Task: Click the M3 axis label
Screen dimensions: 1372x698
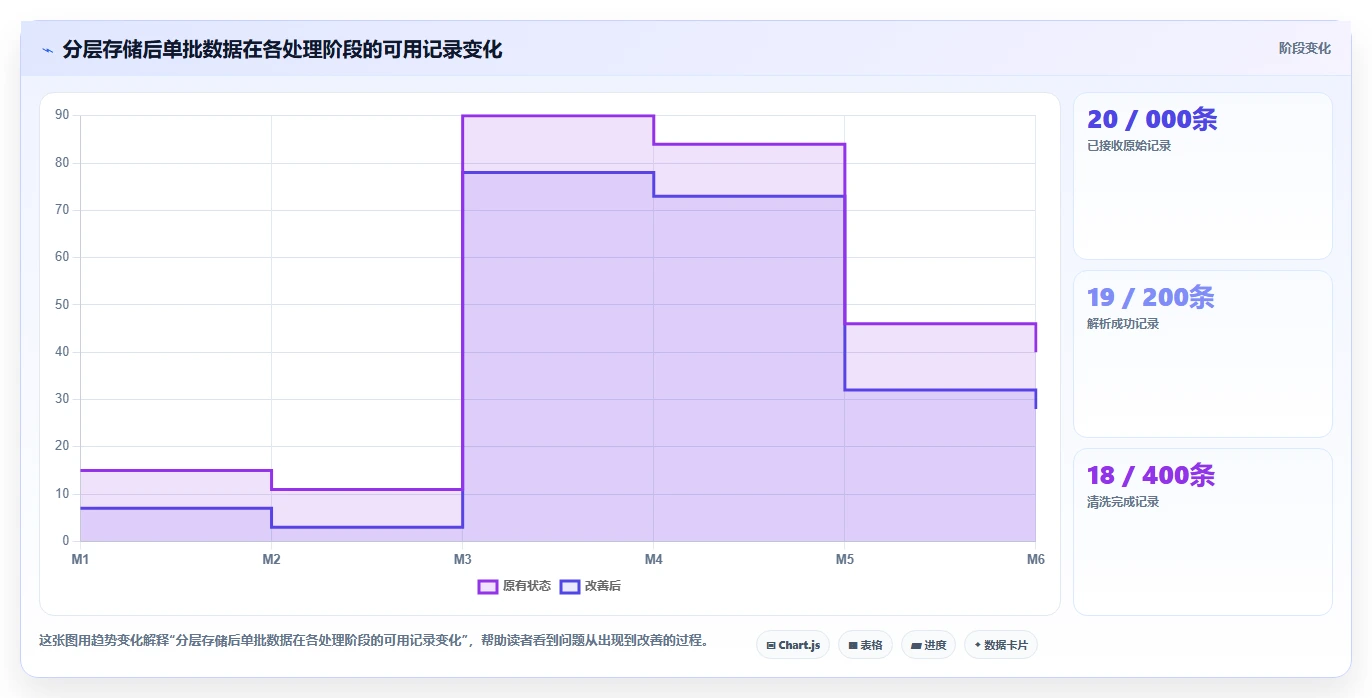Action: 462,559
